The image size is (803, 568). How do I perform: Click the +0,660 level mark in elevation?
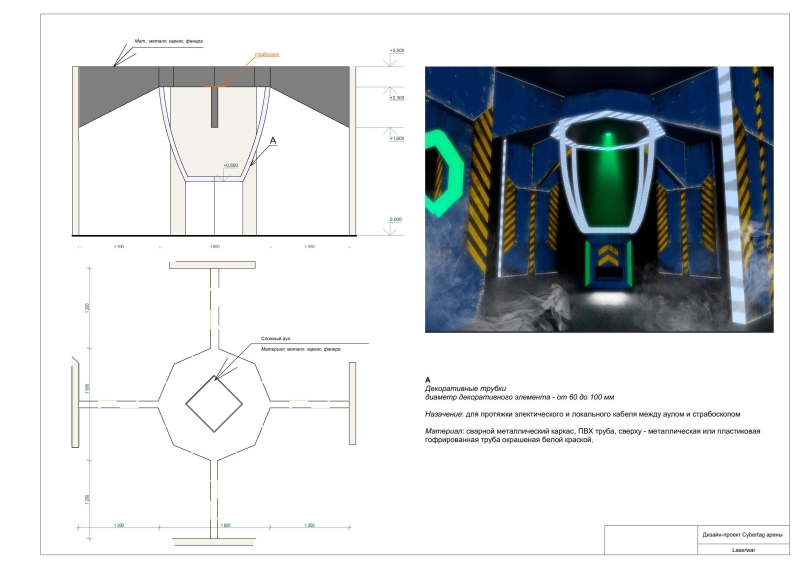[x=231, y=165]
